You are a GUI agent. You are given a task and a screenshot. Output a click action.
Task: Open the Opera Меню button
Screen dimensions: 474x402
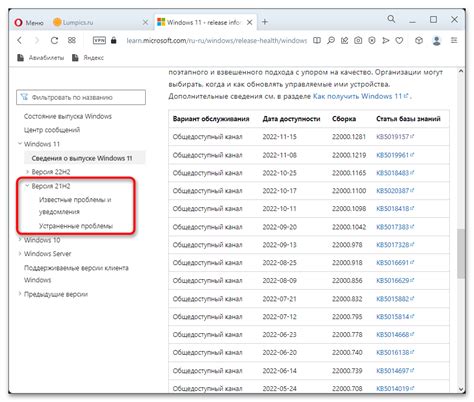[x=29, y=23]
